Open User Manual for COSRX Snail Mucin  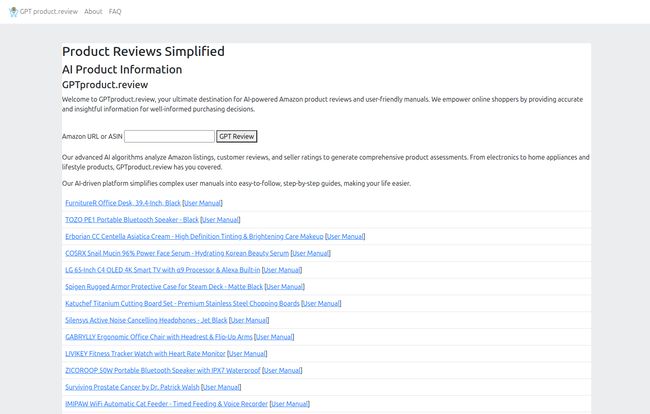click(x=311, y=253)
